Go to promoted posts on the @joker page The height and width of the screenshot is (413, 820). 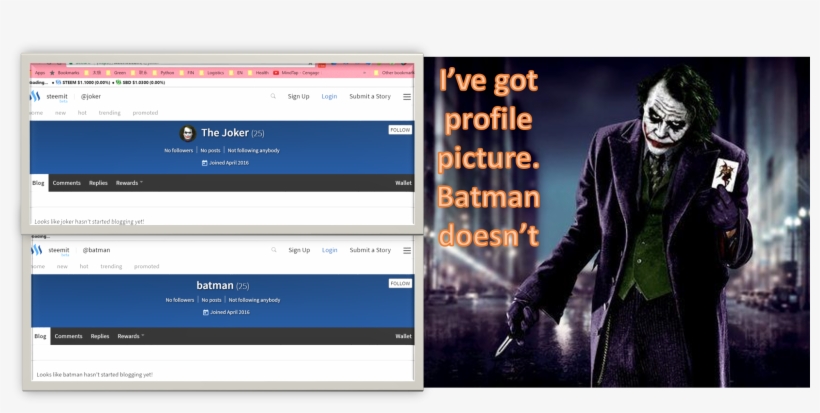point(145,113)
